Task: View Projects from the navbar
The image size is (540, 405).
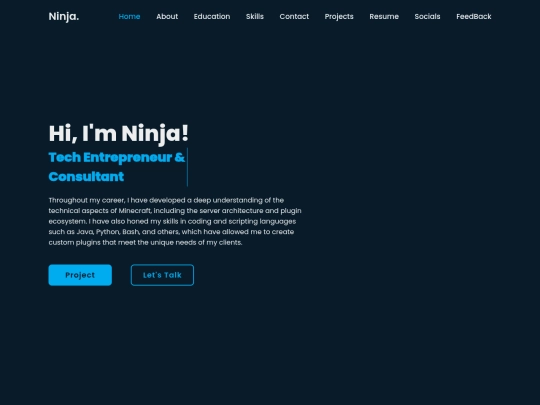Action: 339,17
